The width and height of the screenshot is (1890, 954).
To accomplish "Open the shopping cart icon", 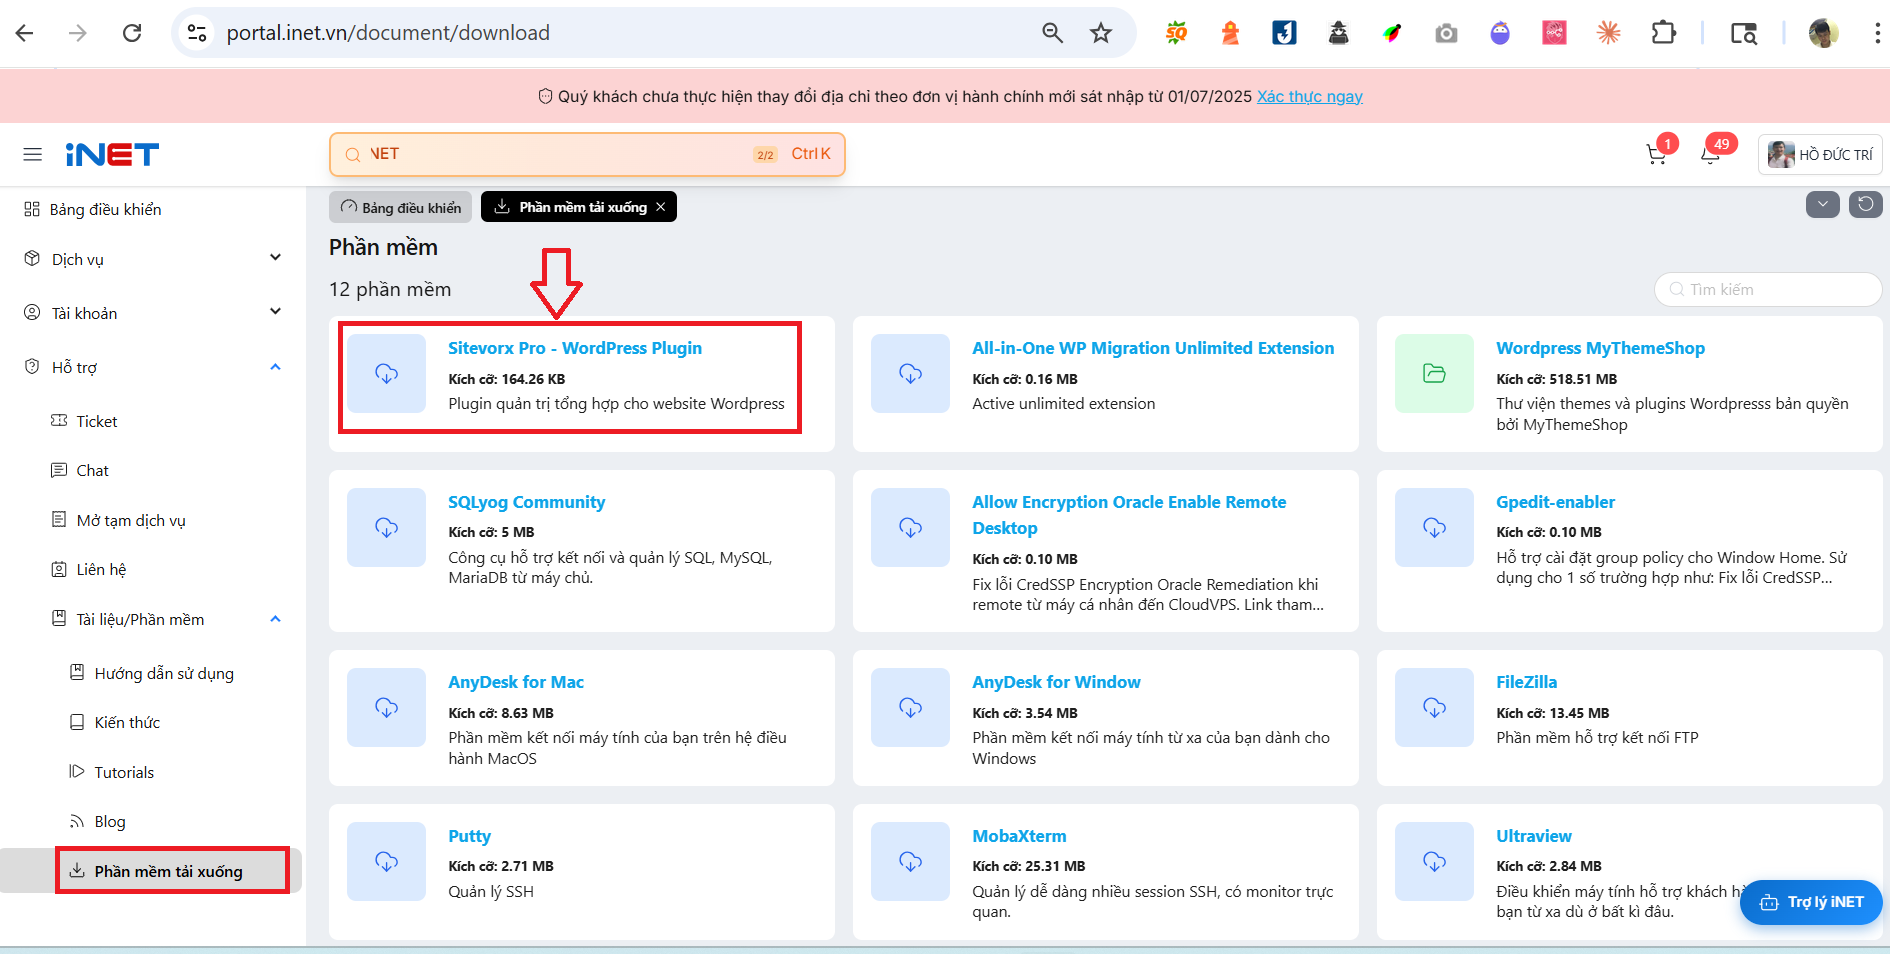I will click(x=1657, y=155).
